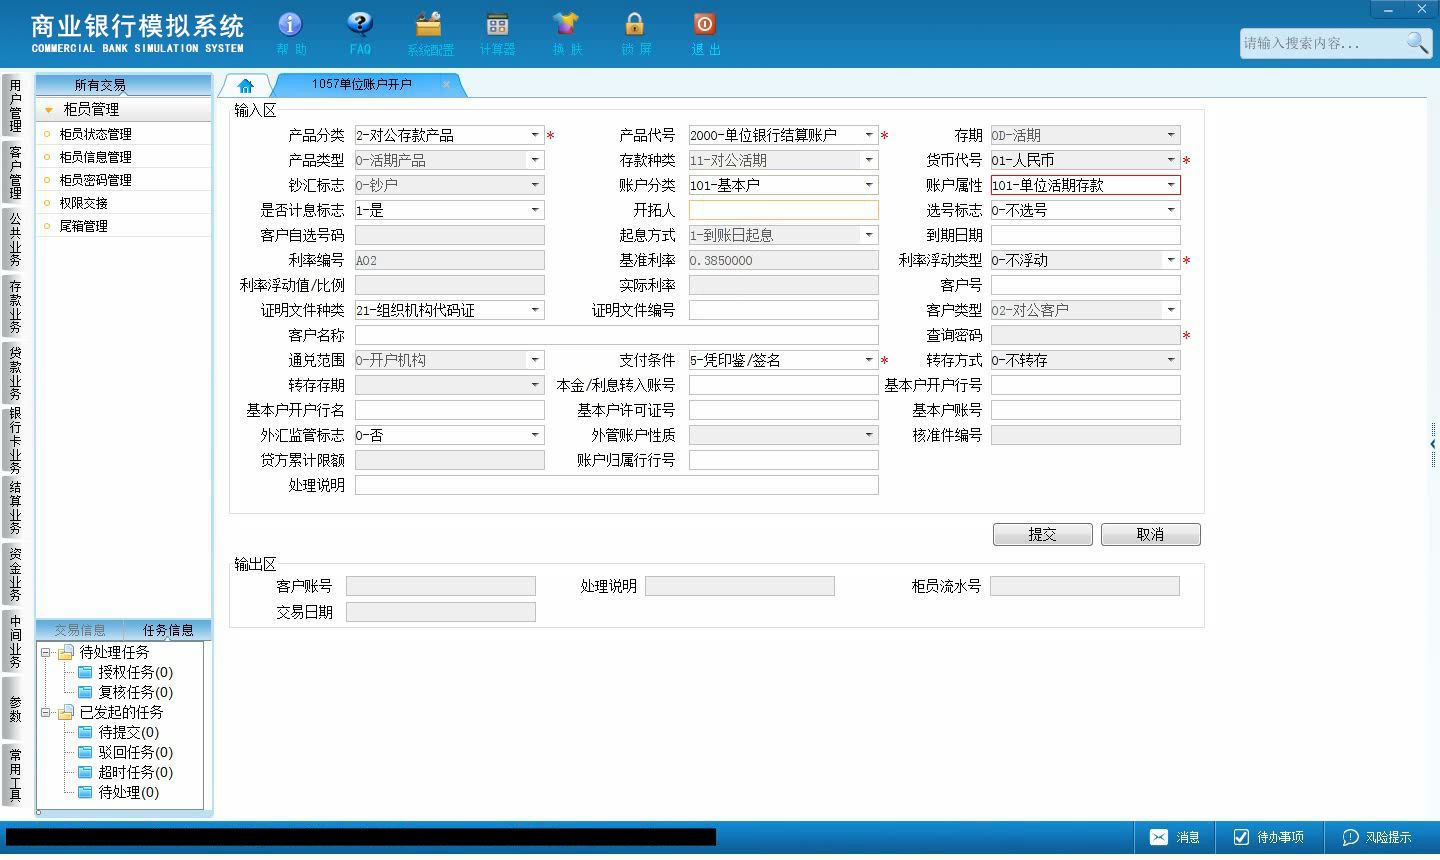Open 权限交接 menu item
Image resolution: width=1440 pixels, height=860 pixels.
click(x=124, y=203)
